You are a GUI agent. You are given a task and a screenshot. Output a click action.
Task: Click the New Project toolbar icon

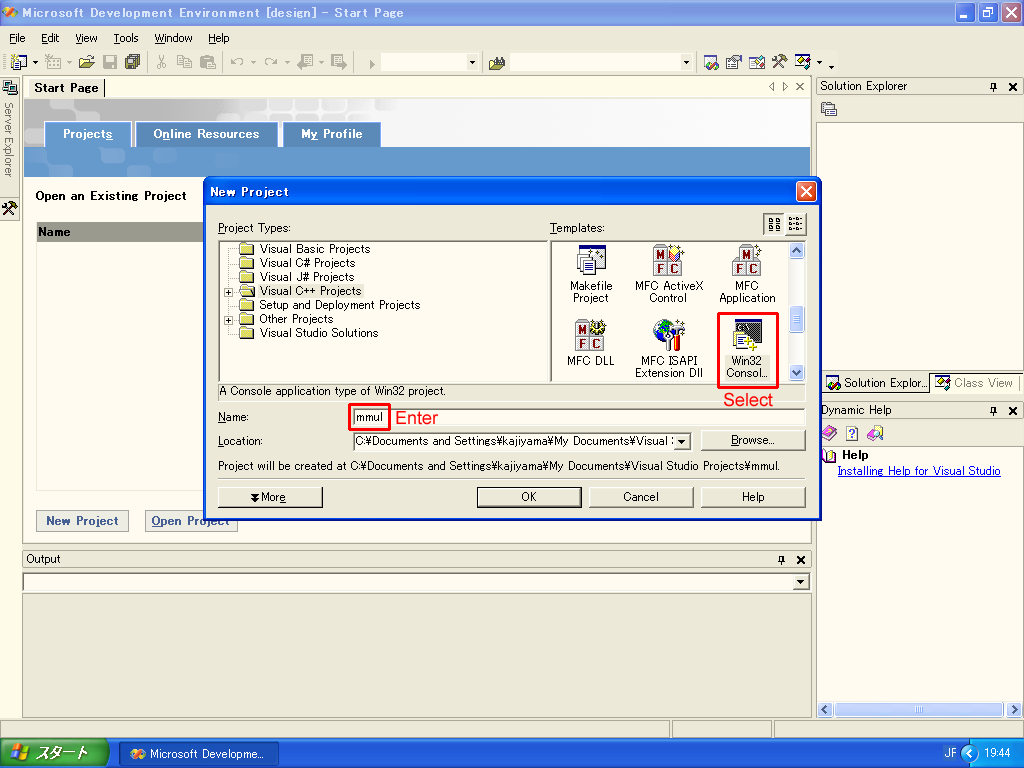point(18,62)
